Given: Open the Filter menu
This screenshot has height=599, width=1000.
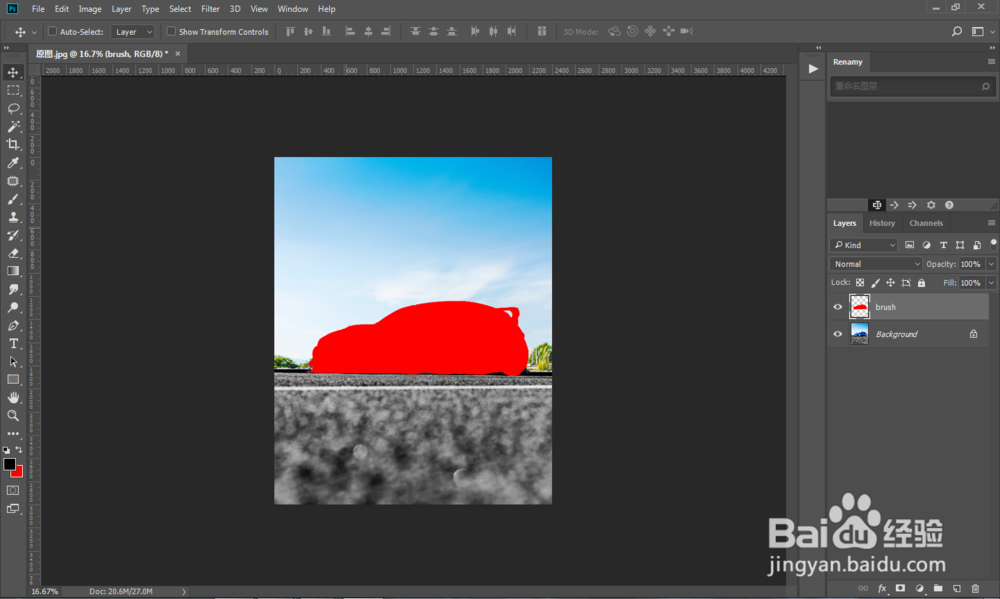Looking at the screenshot, I should 210,9.
